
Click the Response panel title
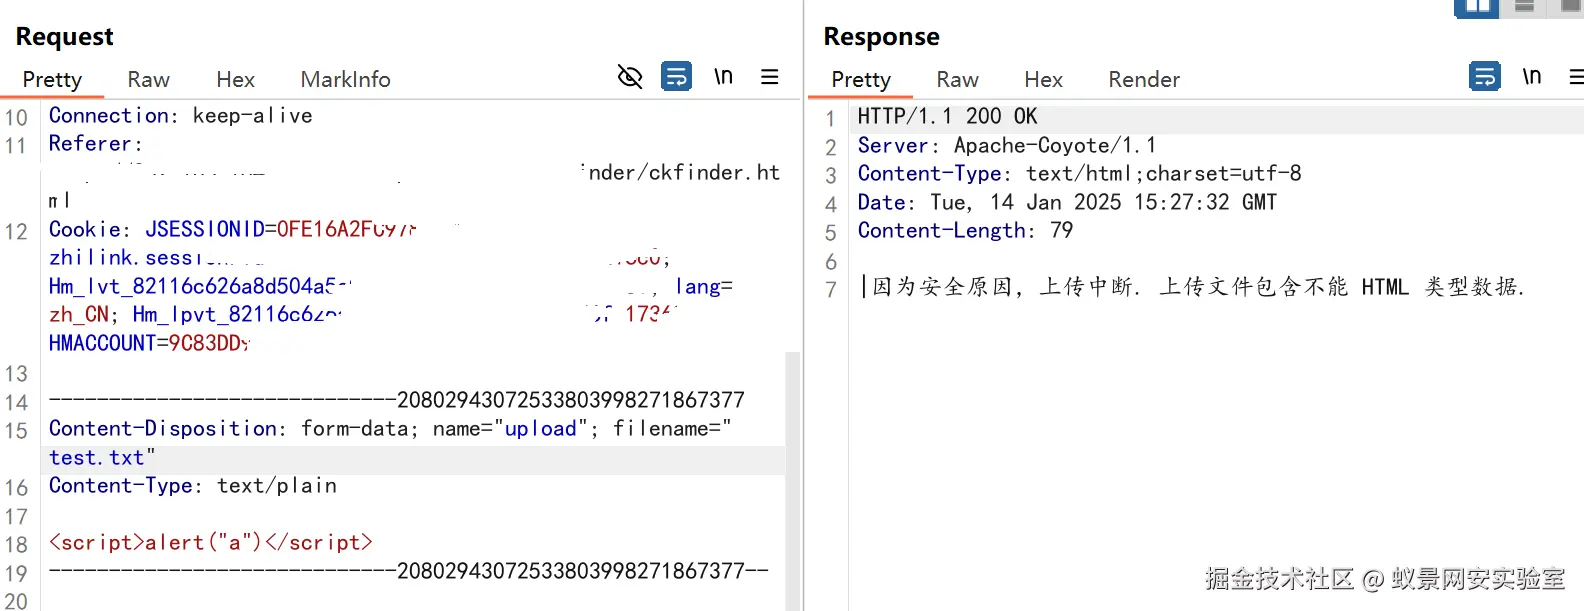coord(881,37)
